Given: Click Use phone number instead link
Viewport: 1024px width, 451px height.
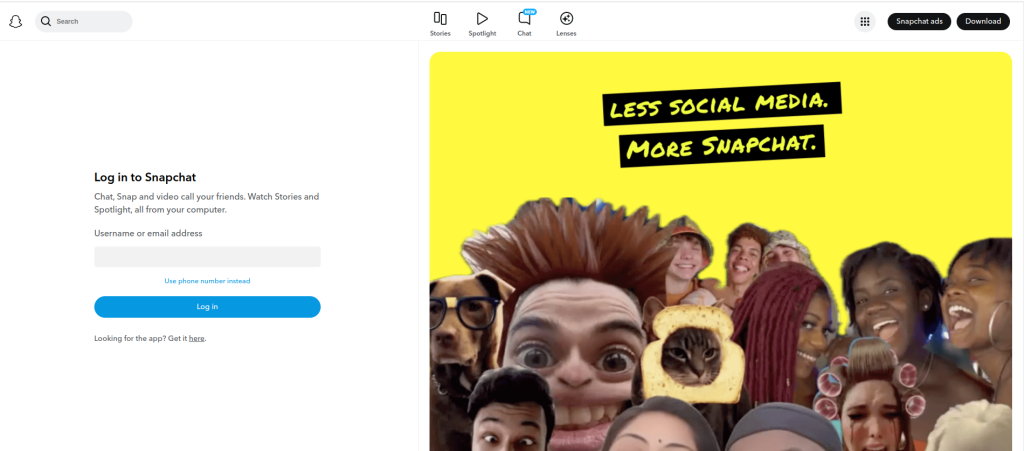Looking at the screenshot, I should (207, 281).
